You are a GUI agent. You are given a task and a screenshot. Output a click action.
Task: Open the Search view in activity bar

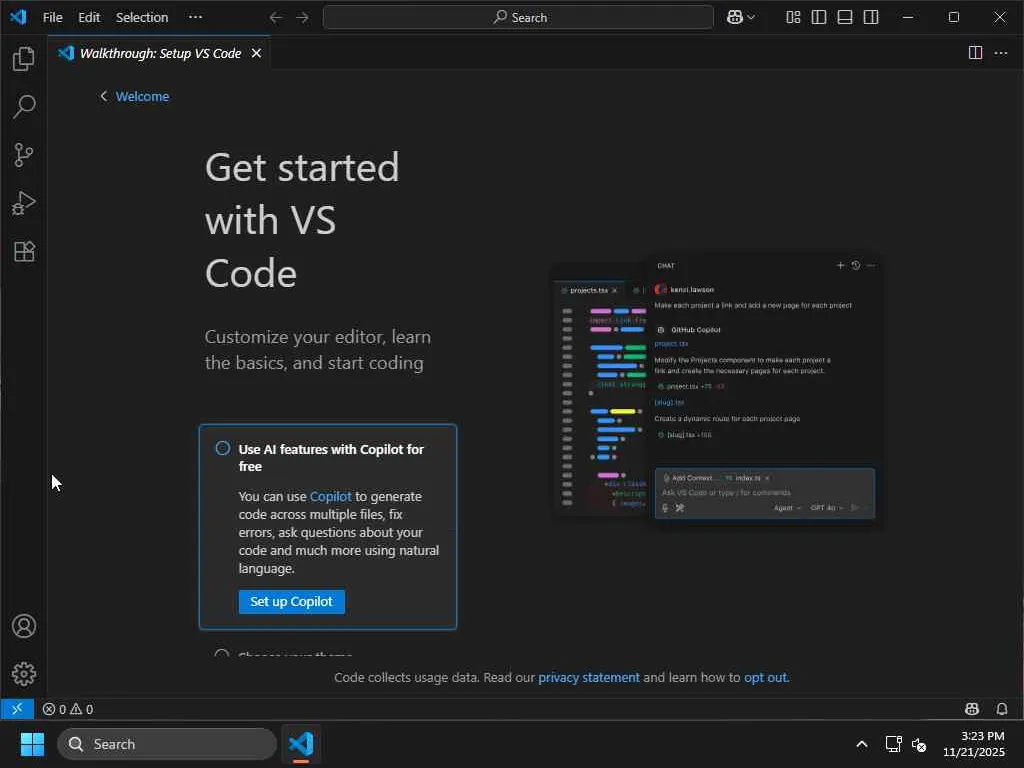click(x=24, y=106)
